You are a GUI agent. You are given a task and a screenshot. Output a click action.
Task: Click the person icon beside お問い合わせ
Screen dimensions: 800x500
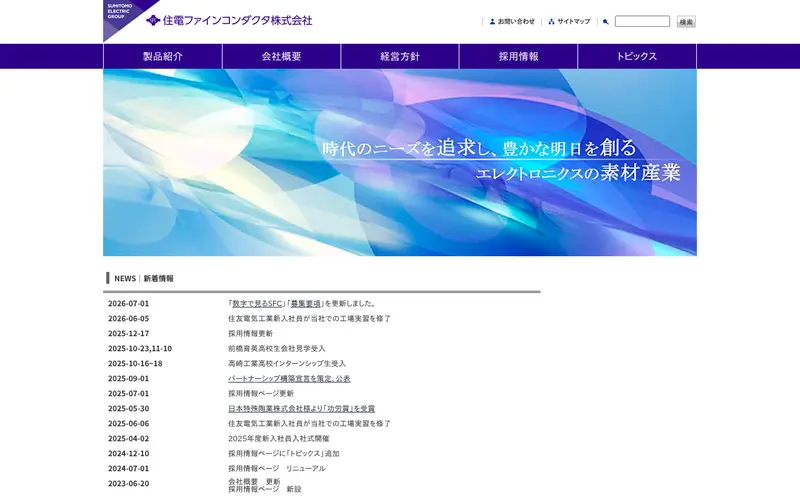click(492, 21)
